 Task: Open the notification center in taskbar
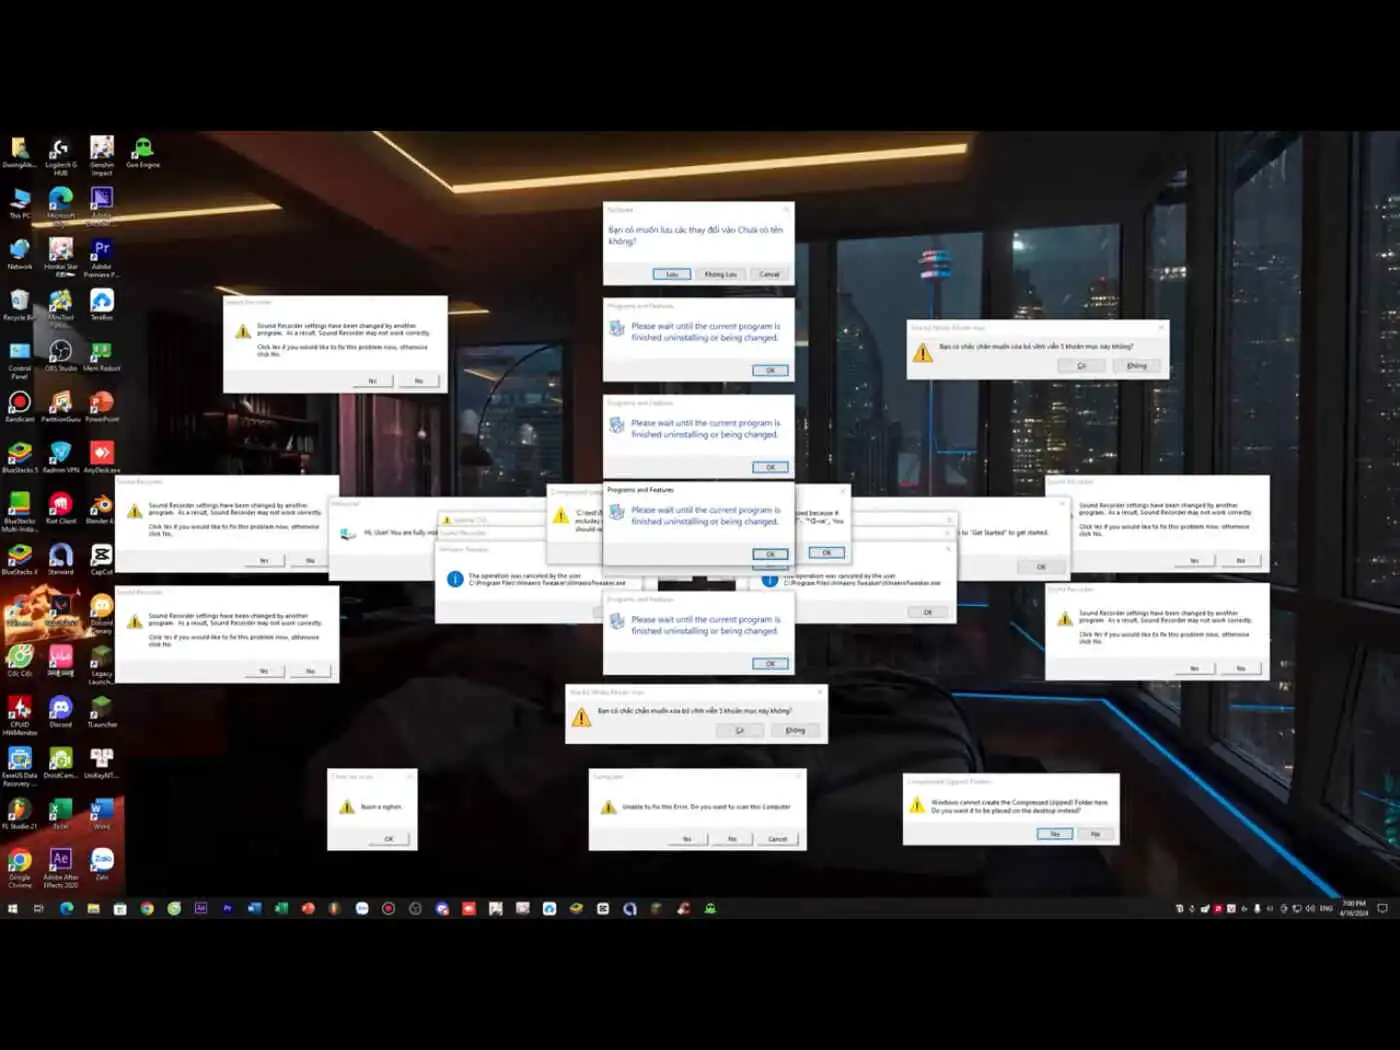(x=1383, y=909)
